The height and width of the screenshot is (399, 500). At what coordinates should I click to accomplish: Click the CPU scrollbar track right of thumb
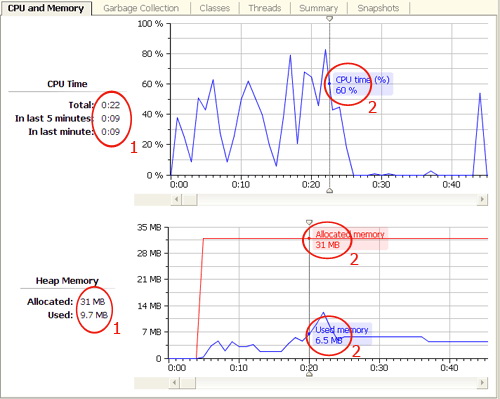[x=337, y=200]
